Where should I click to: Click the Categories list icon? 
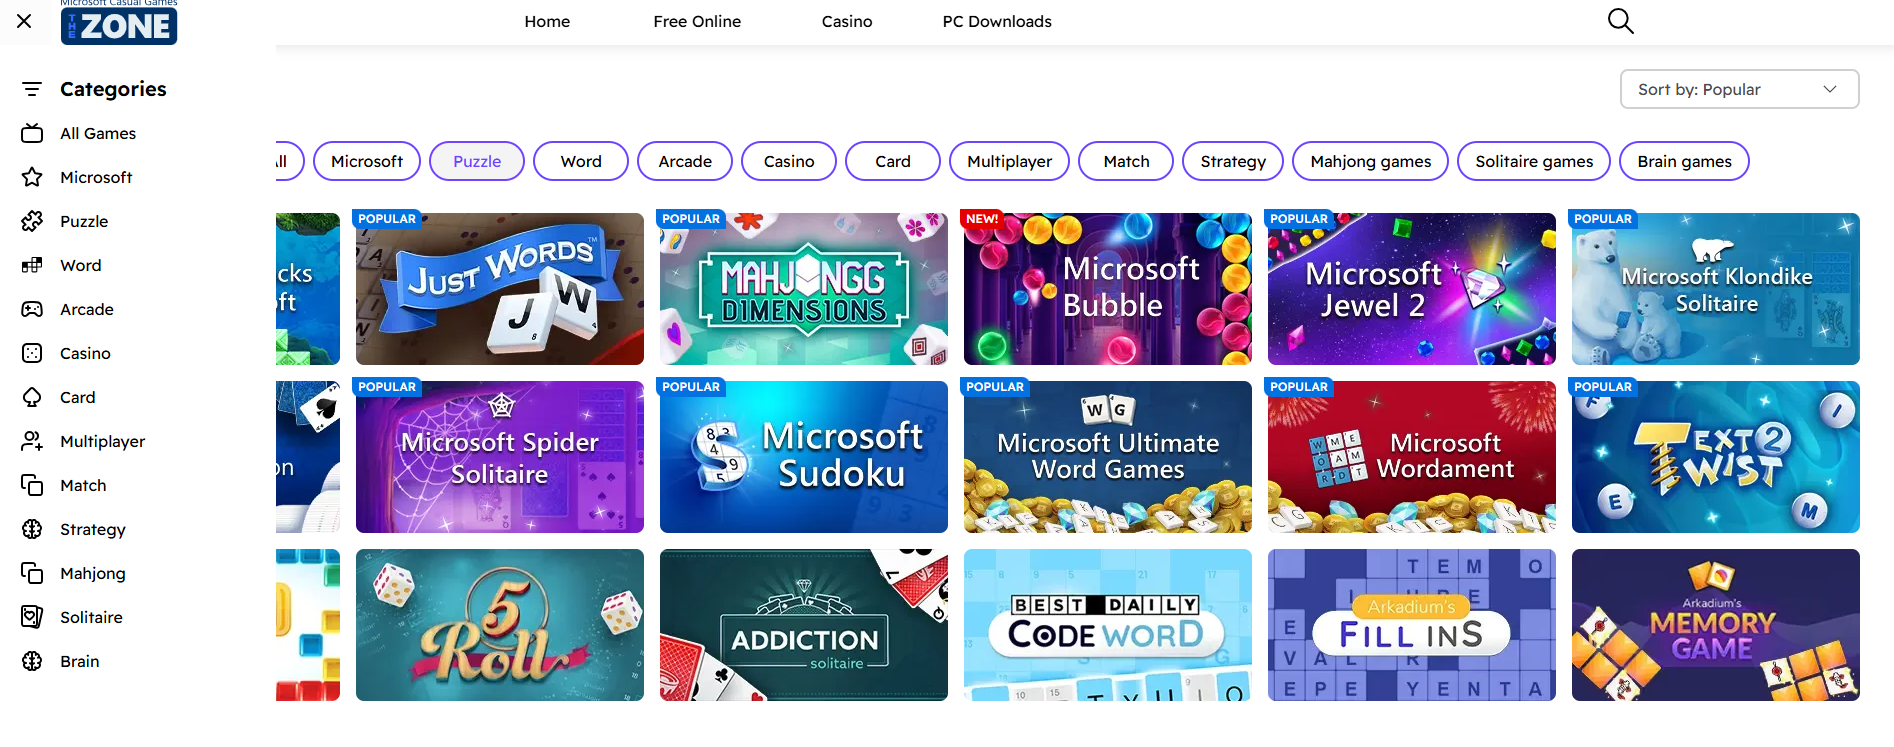click(x=32, y=89)
